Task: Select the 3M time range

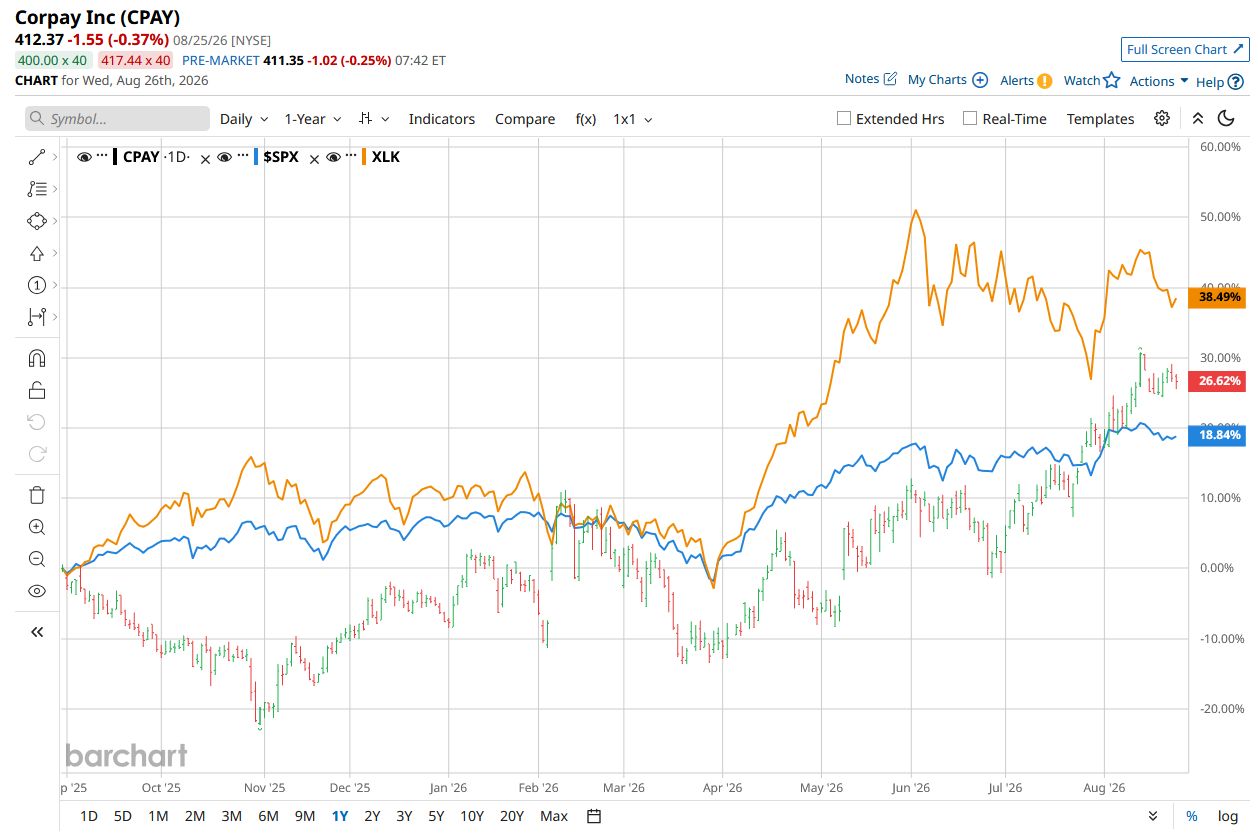Action: [231, 816]
